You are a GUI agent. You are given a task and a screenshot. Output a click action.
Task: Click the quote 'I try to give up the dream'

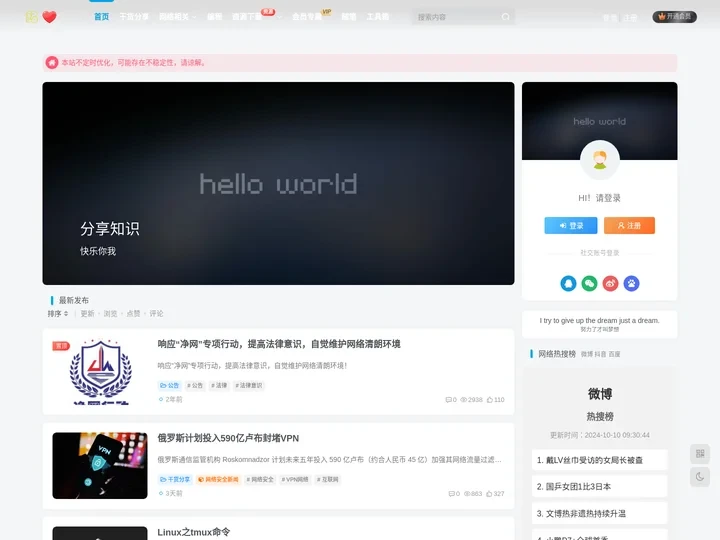[599, 321]
